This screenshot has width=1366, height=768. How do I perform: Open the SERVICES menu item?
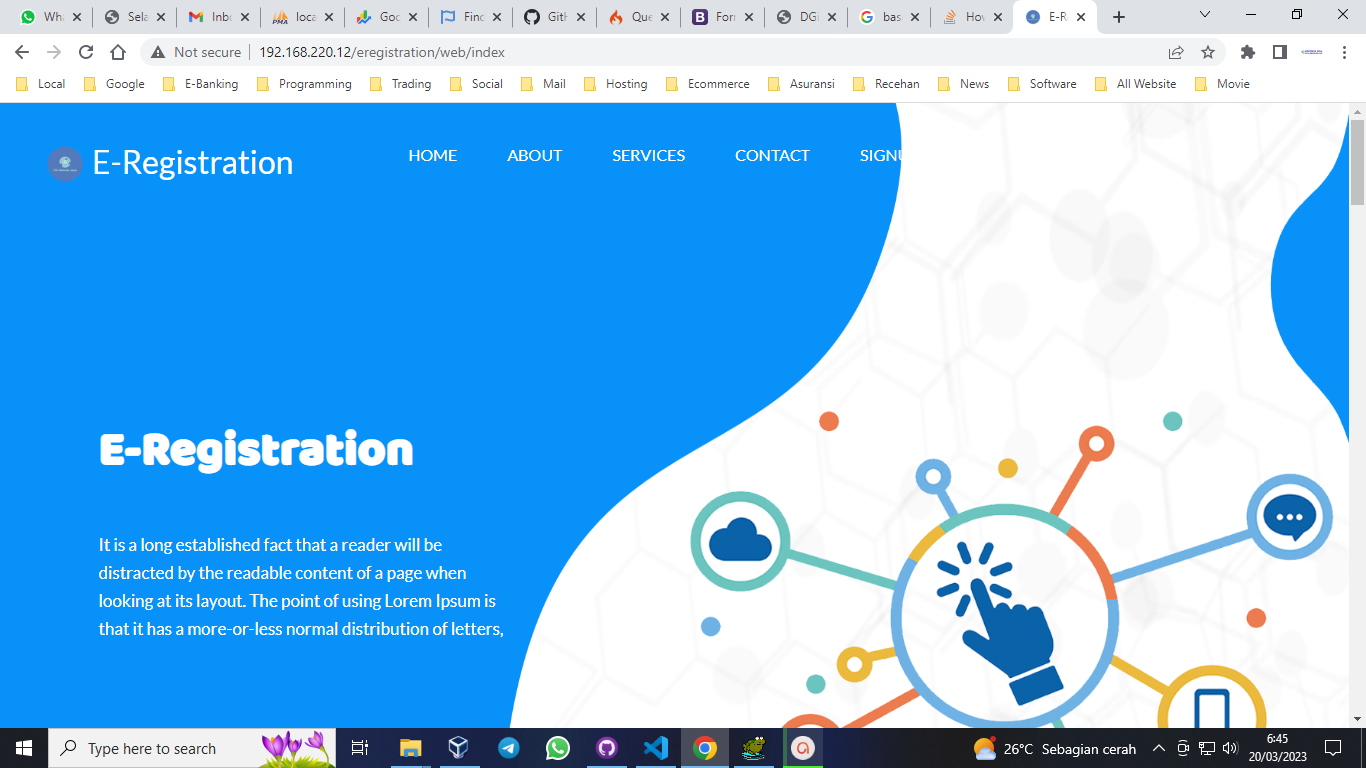(x=648, y=155)
